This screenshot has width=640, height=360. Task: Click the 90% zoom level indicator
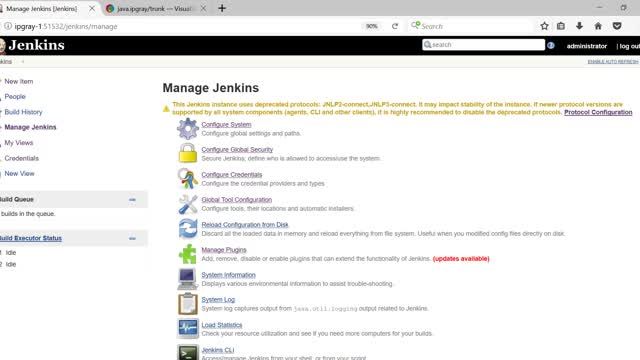point(371,26)
